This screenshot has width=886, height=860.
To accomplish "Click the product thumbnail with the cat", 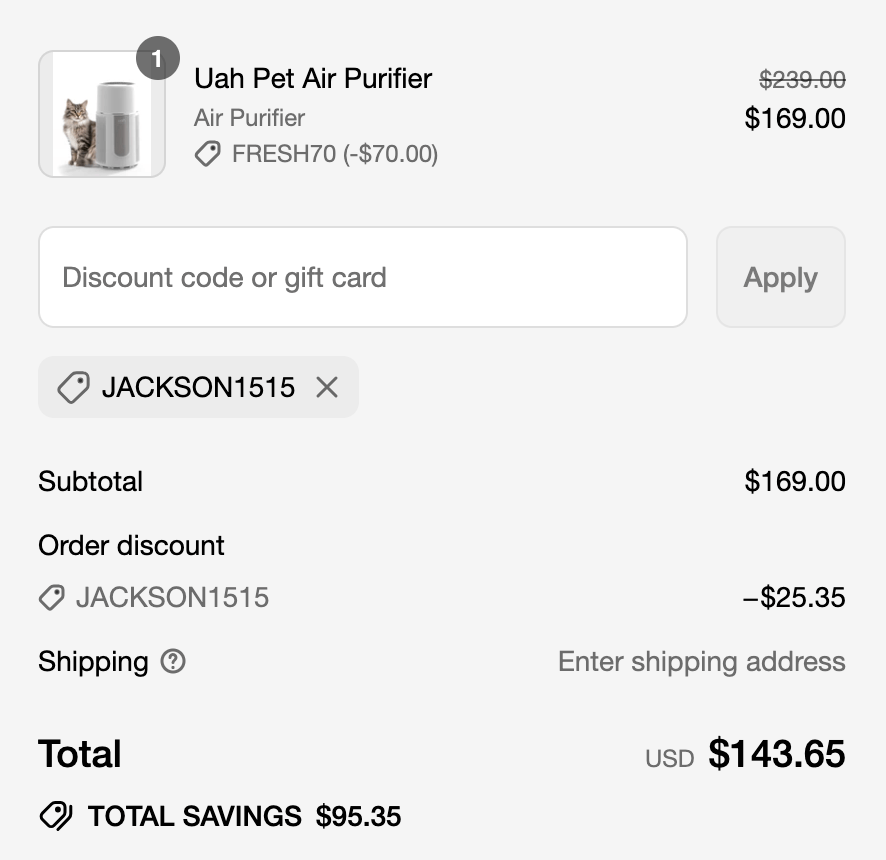I will coord(101,113).
